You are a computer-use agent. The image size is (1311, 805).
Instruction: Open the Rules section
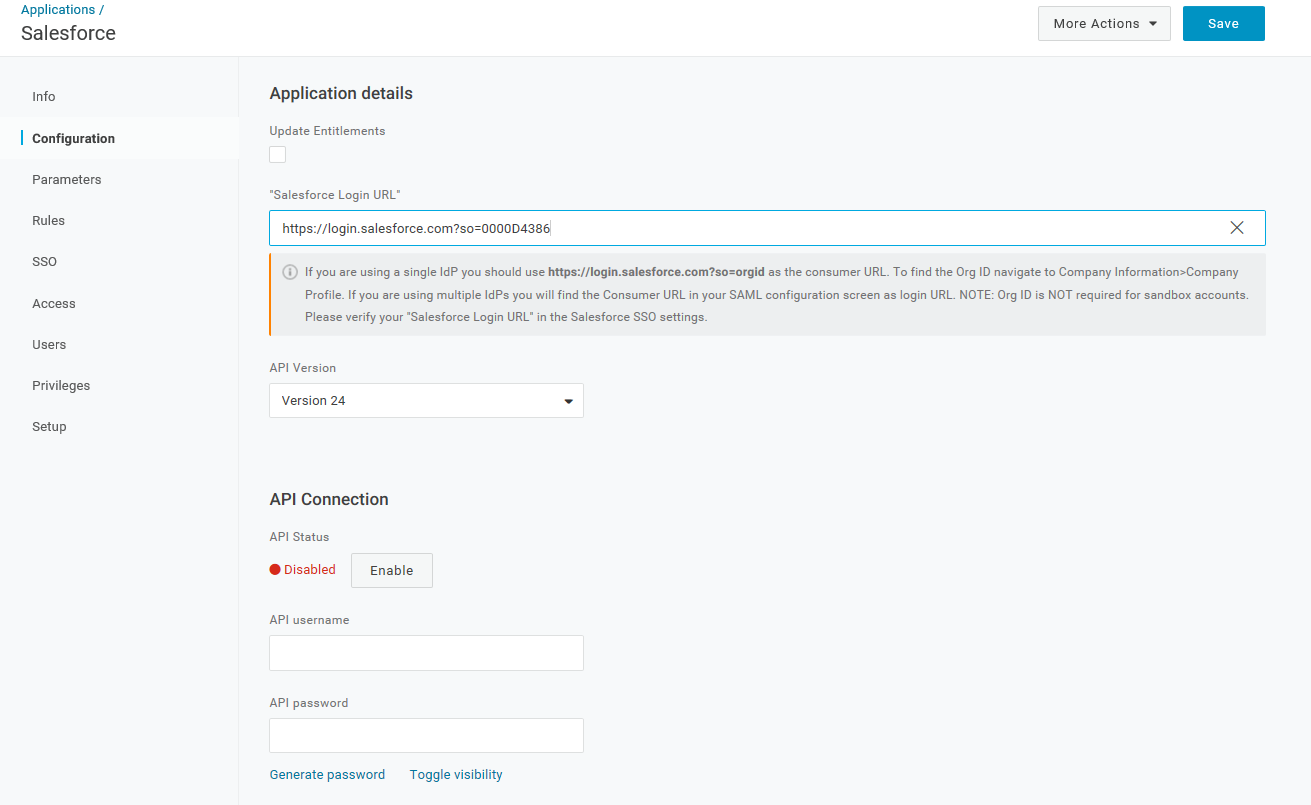pyautogui.click(x=48, y=221)
